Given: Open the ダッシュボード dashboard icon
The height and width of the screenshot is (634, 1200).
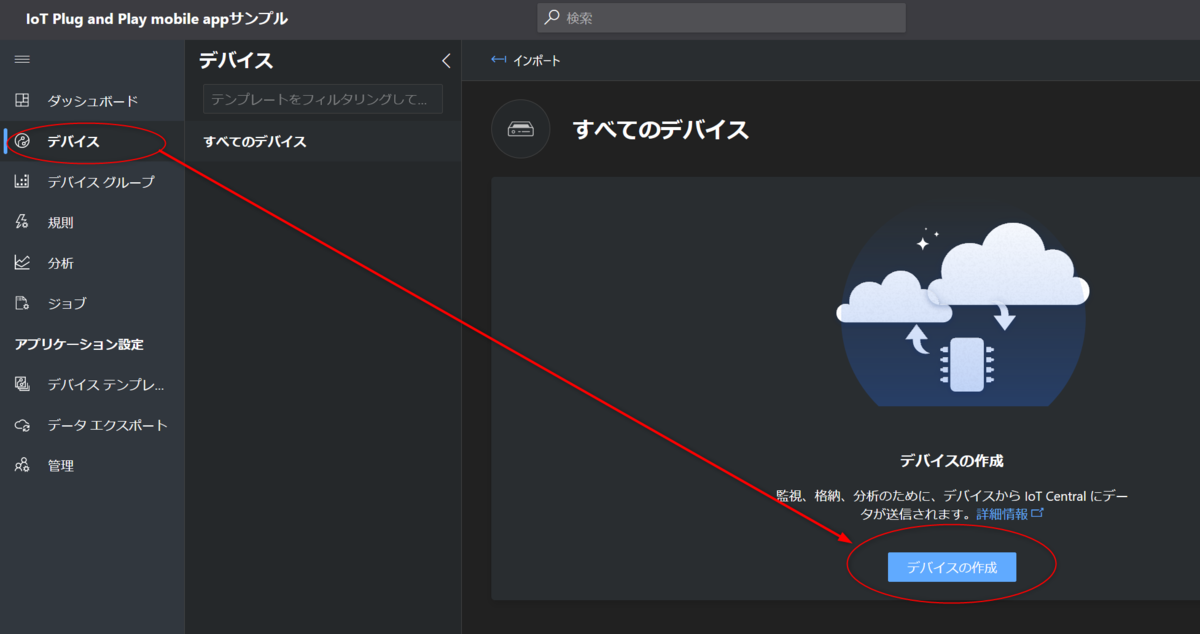Looking at the screenshot, I should click(x=22, y=101).
